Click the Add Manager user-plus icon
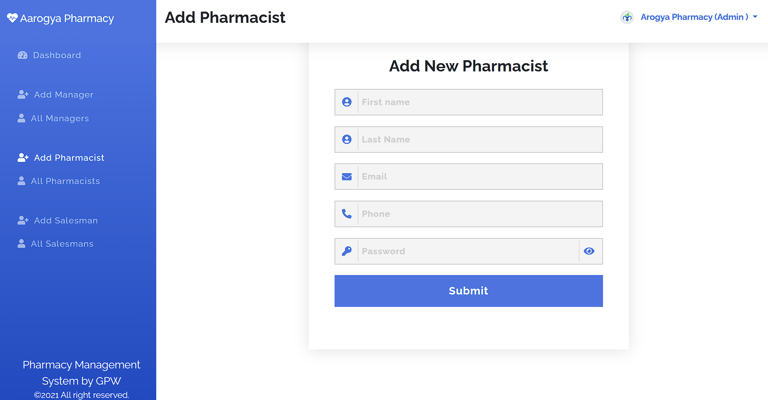Image resolution: width=768 pixels, height=400 pixels. click(23, 94)
